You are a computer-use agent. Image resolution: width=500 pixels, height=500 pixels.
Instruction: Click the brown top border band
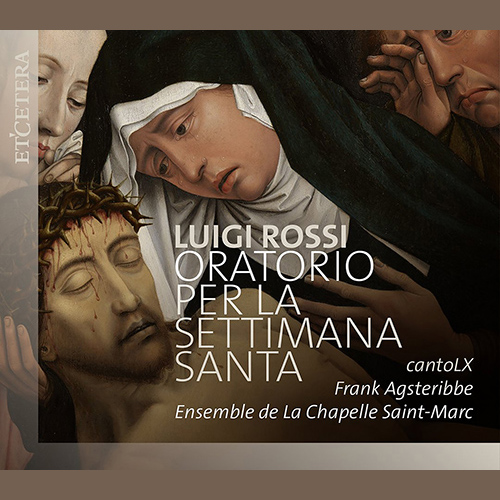[x=250, y=15]
